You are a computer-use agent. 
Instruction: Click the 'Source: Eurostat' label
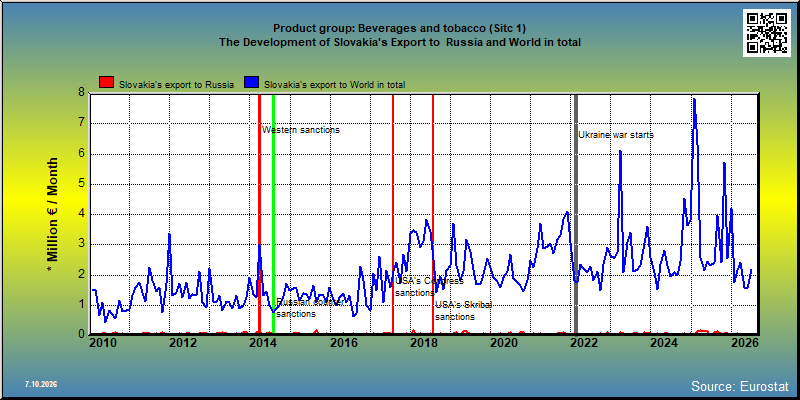coord(740,385)
